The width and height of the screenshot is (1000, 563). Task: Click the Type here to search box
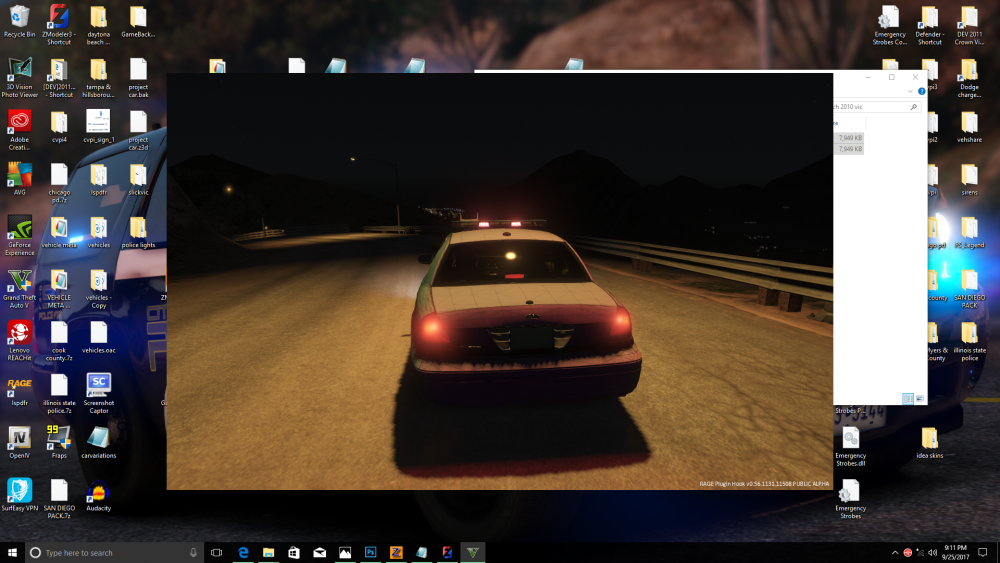point(114,552)
